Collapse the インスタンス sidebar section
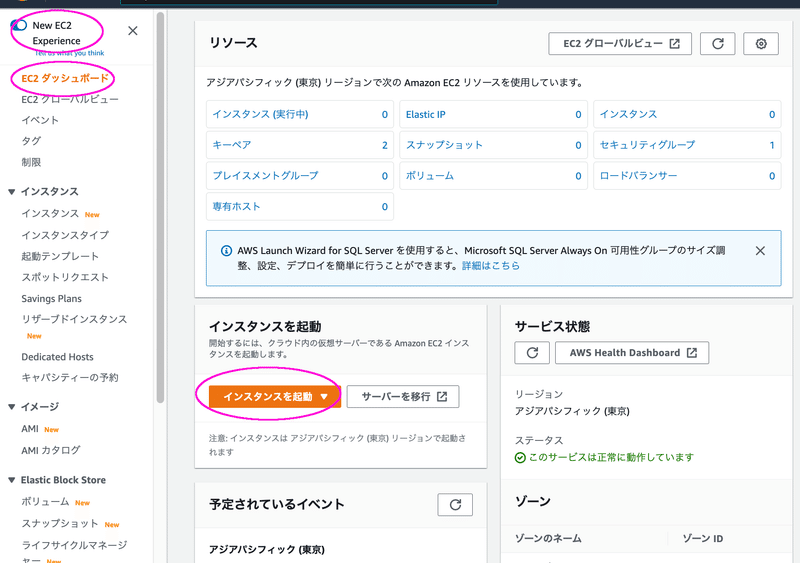Image resolution: width=800 pixels, height=563 pixels. (12, 192)
